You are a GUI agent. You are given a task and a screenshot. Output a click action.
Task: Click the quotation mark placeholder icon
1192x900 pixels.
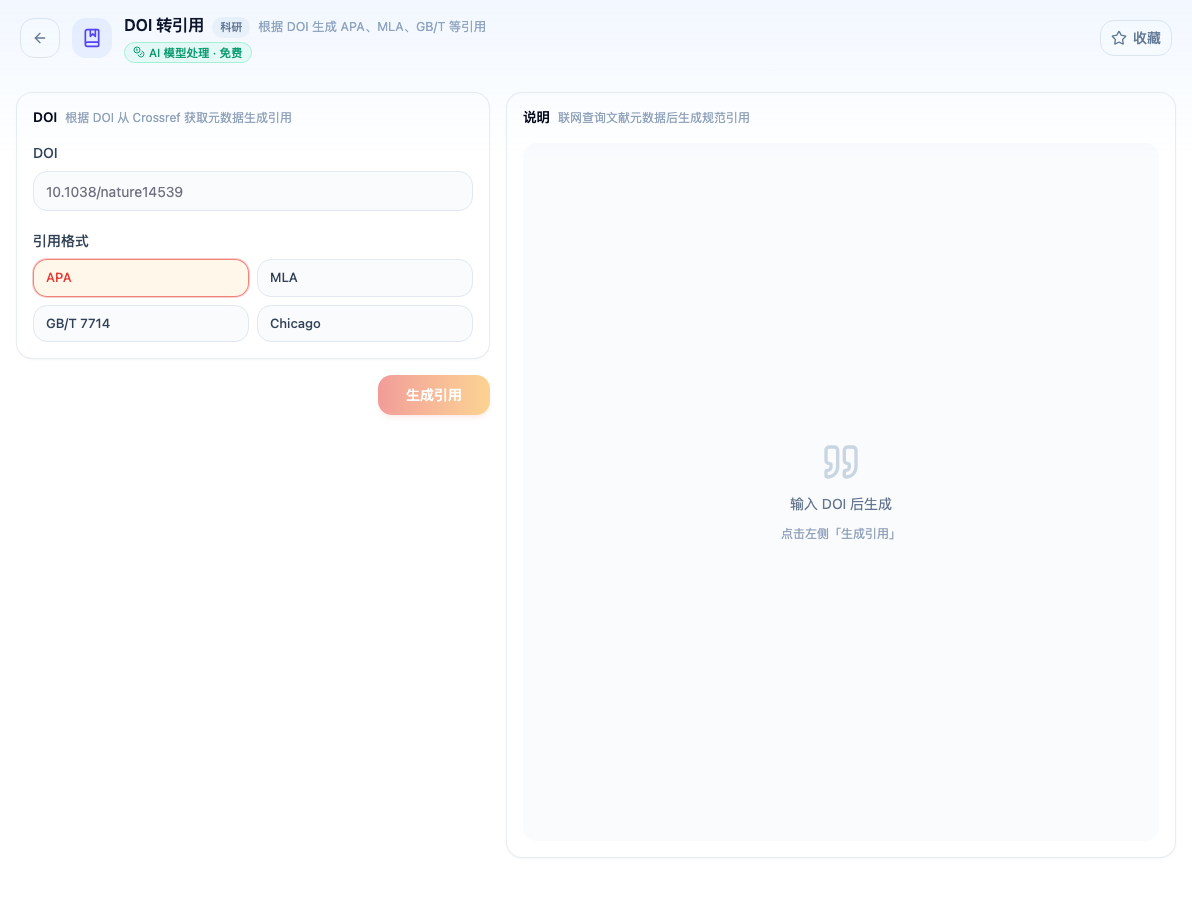[841, 461]
